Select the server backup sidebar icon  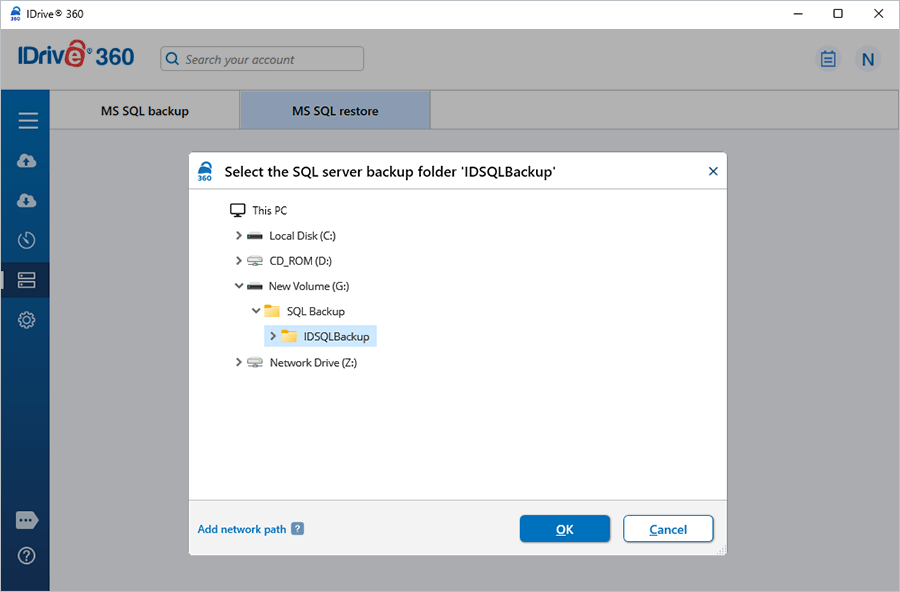27,280
